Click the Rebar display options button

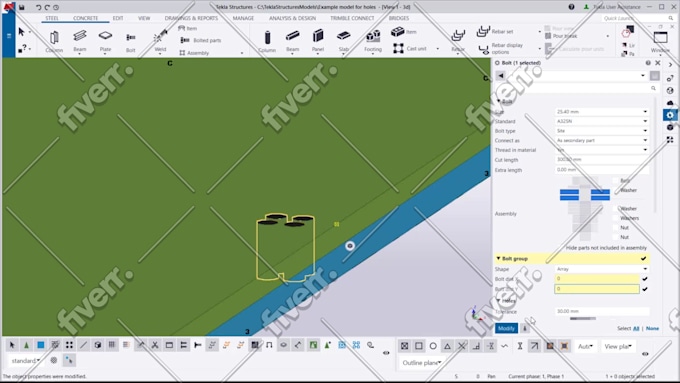tap(501, 49)
